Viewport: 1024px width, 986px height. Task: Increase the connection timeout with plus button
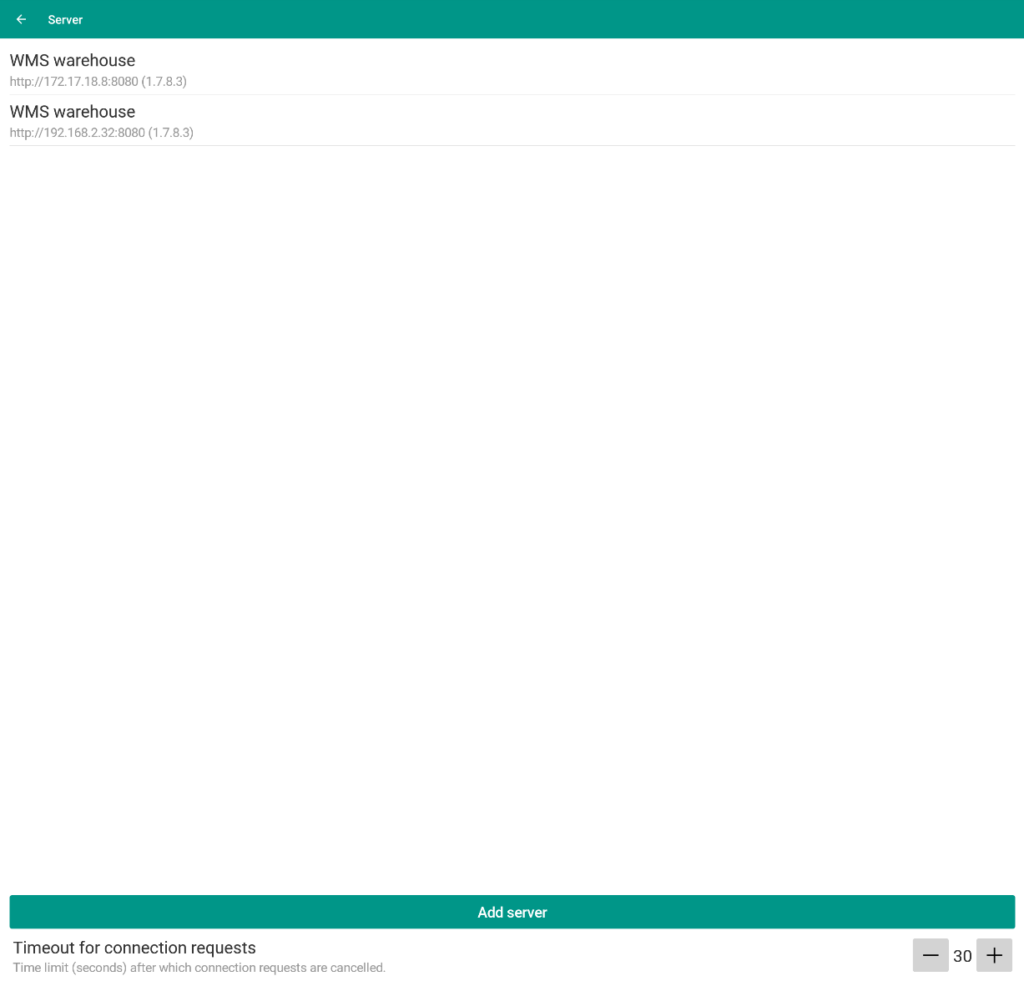[994, 955]
